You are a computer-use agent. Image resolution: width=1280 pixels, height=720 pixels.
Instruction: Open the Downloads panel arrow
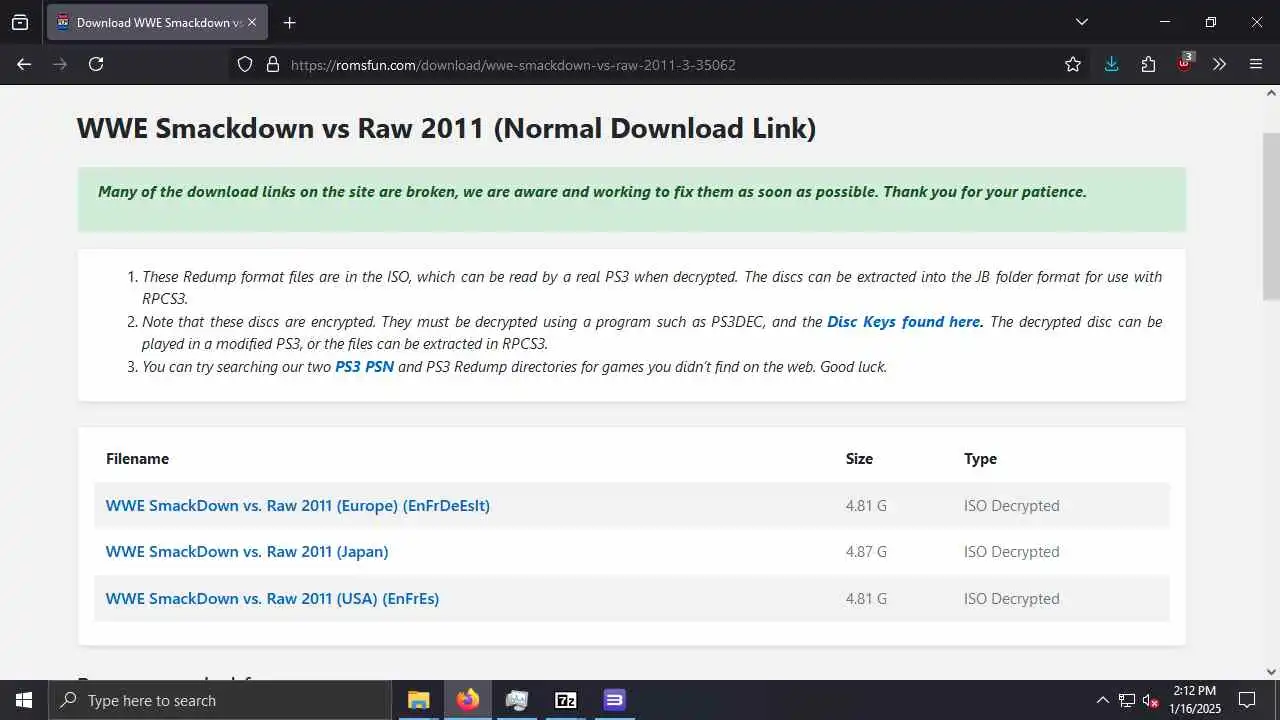[1111, 64]
